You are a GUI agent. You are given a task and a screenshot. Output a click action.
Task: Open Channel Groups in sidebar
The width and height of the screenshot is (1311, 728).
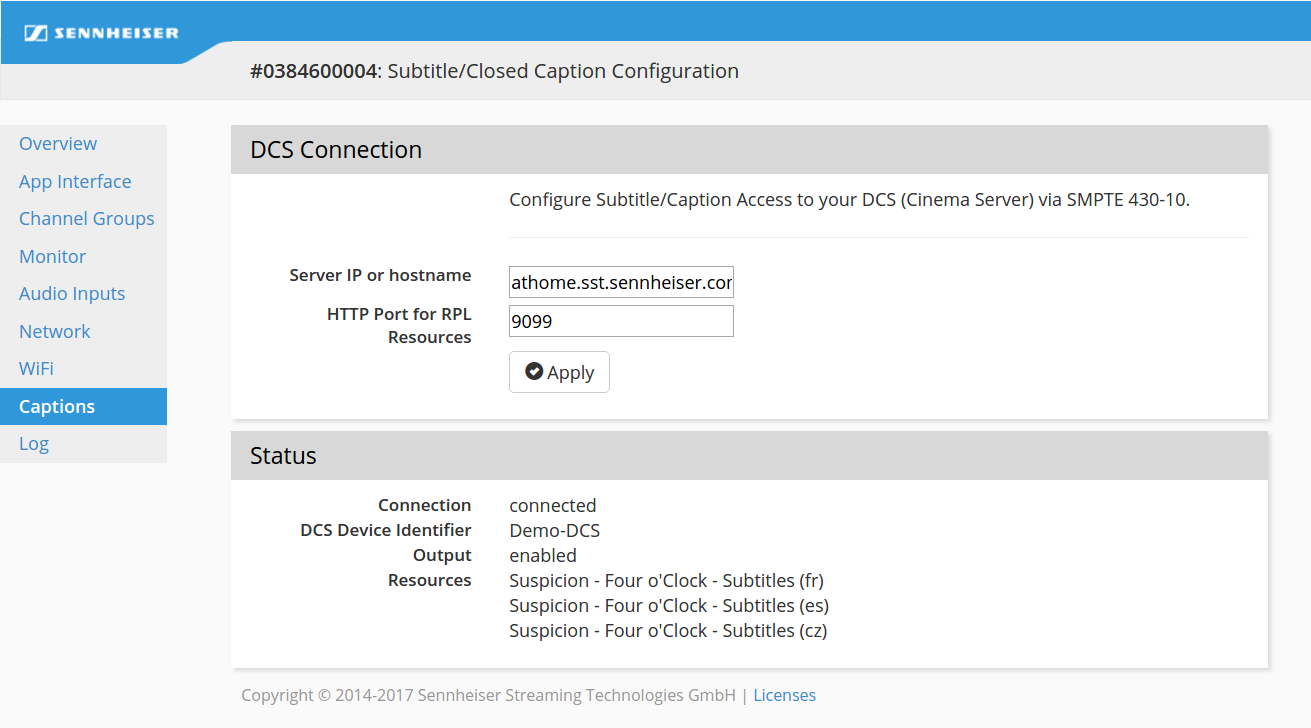87,219
